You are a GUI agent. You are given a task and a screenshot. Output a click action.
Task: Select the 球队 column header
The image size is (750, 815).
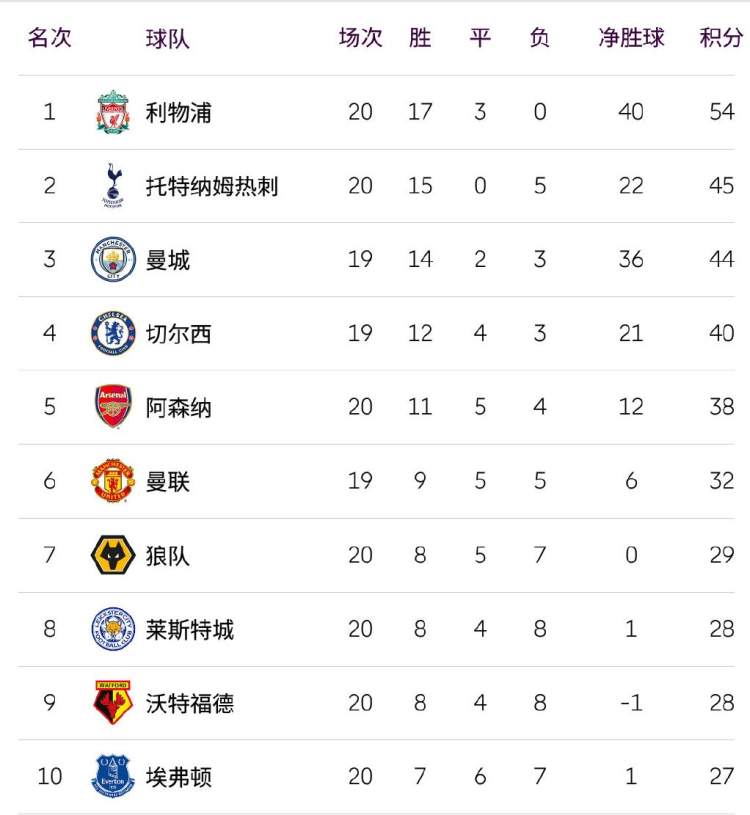[167, 38]
